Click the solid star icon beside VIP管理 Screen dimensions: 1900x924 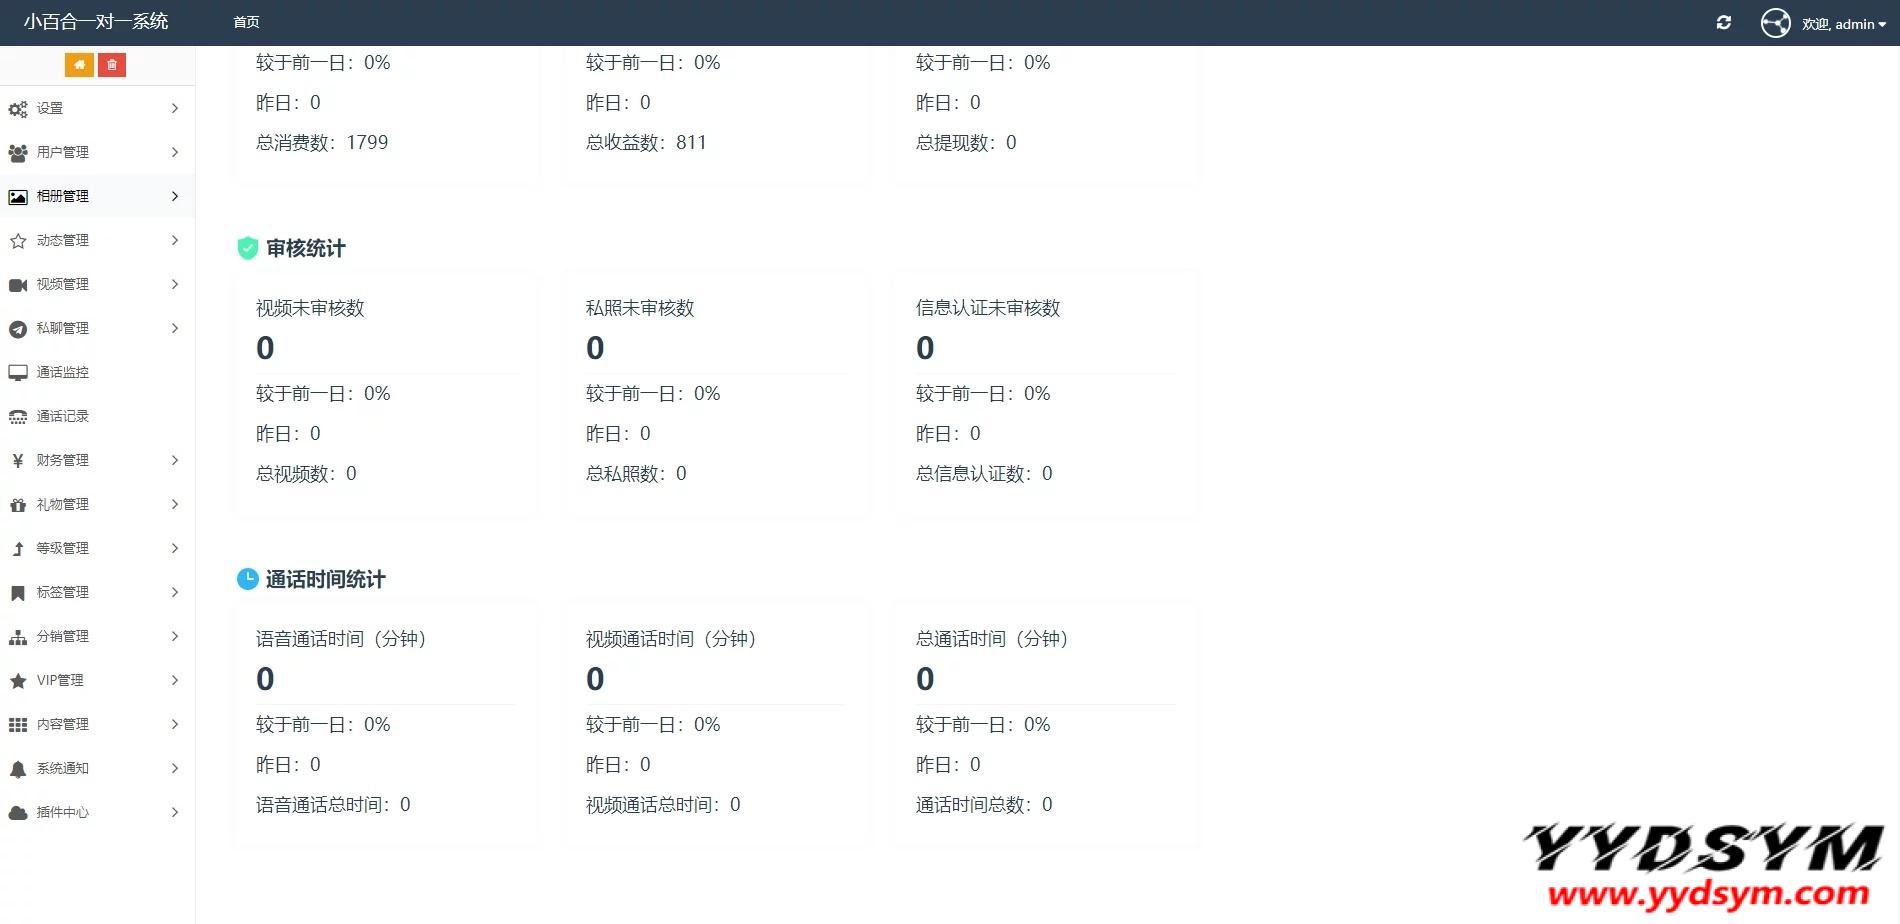coord(18,681)
